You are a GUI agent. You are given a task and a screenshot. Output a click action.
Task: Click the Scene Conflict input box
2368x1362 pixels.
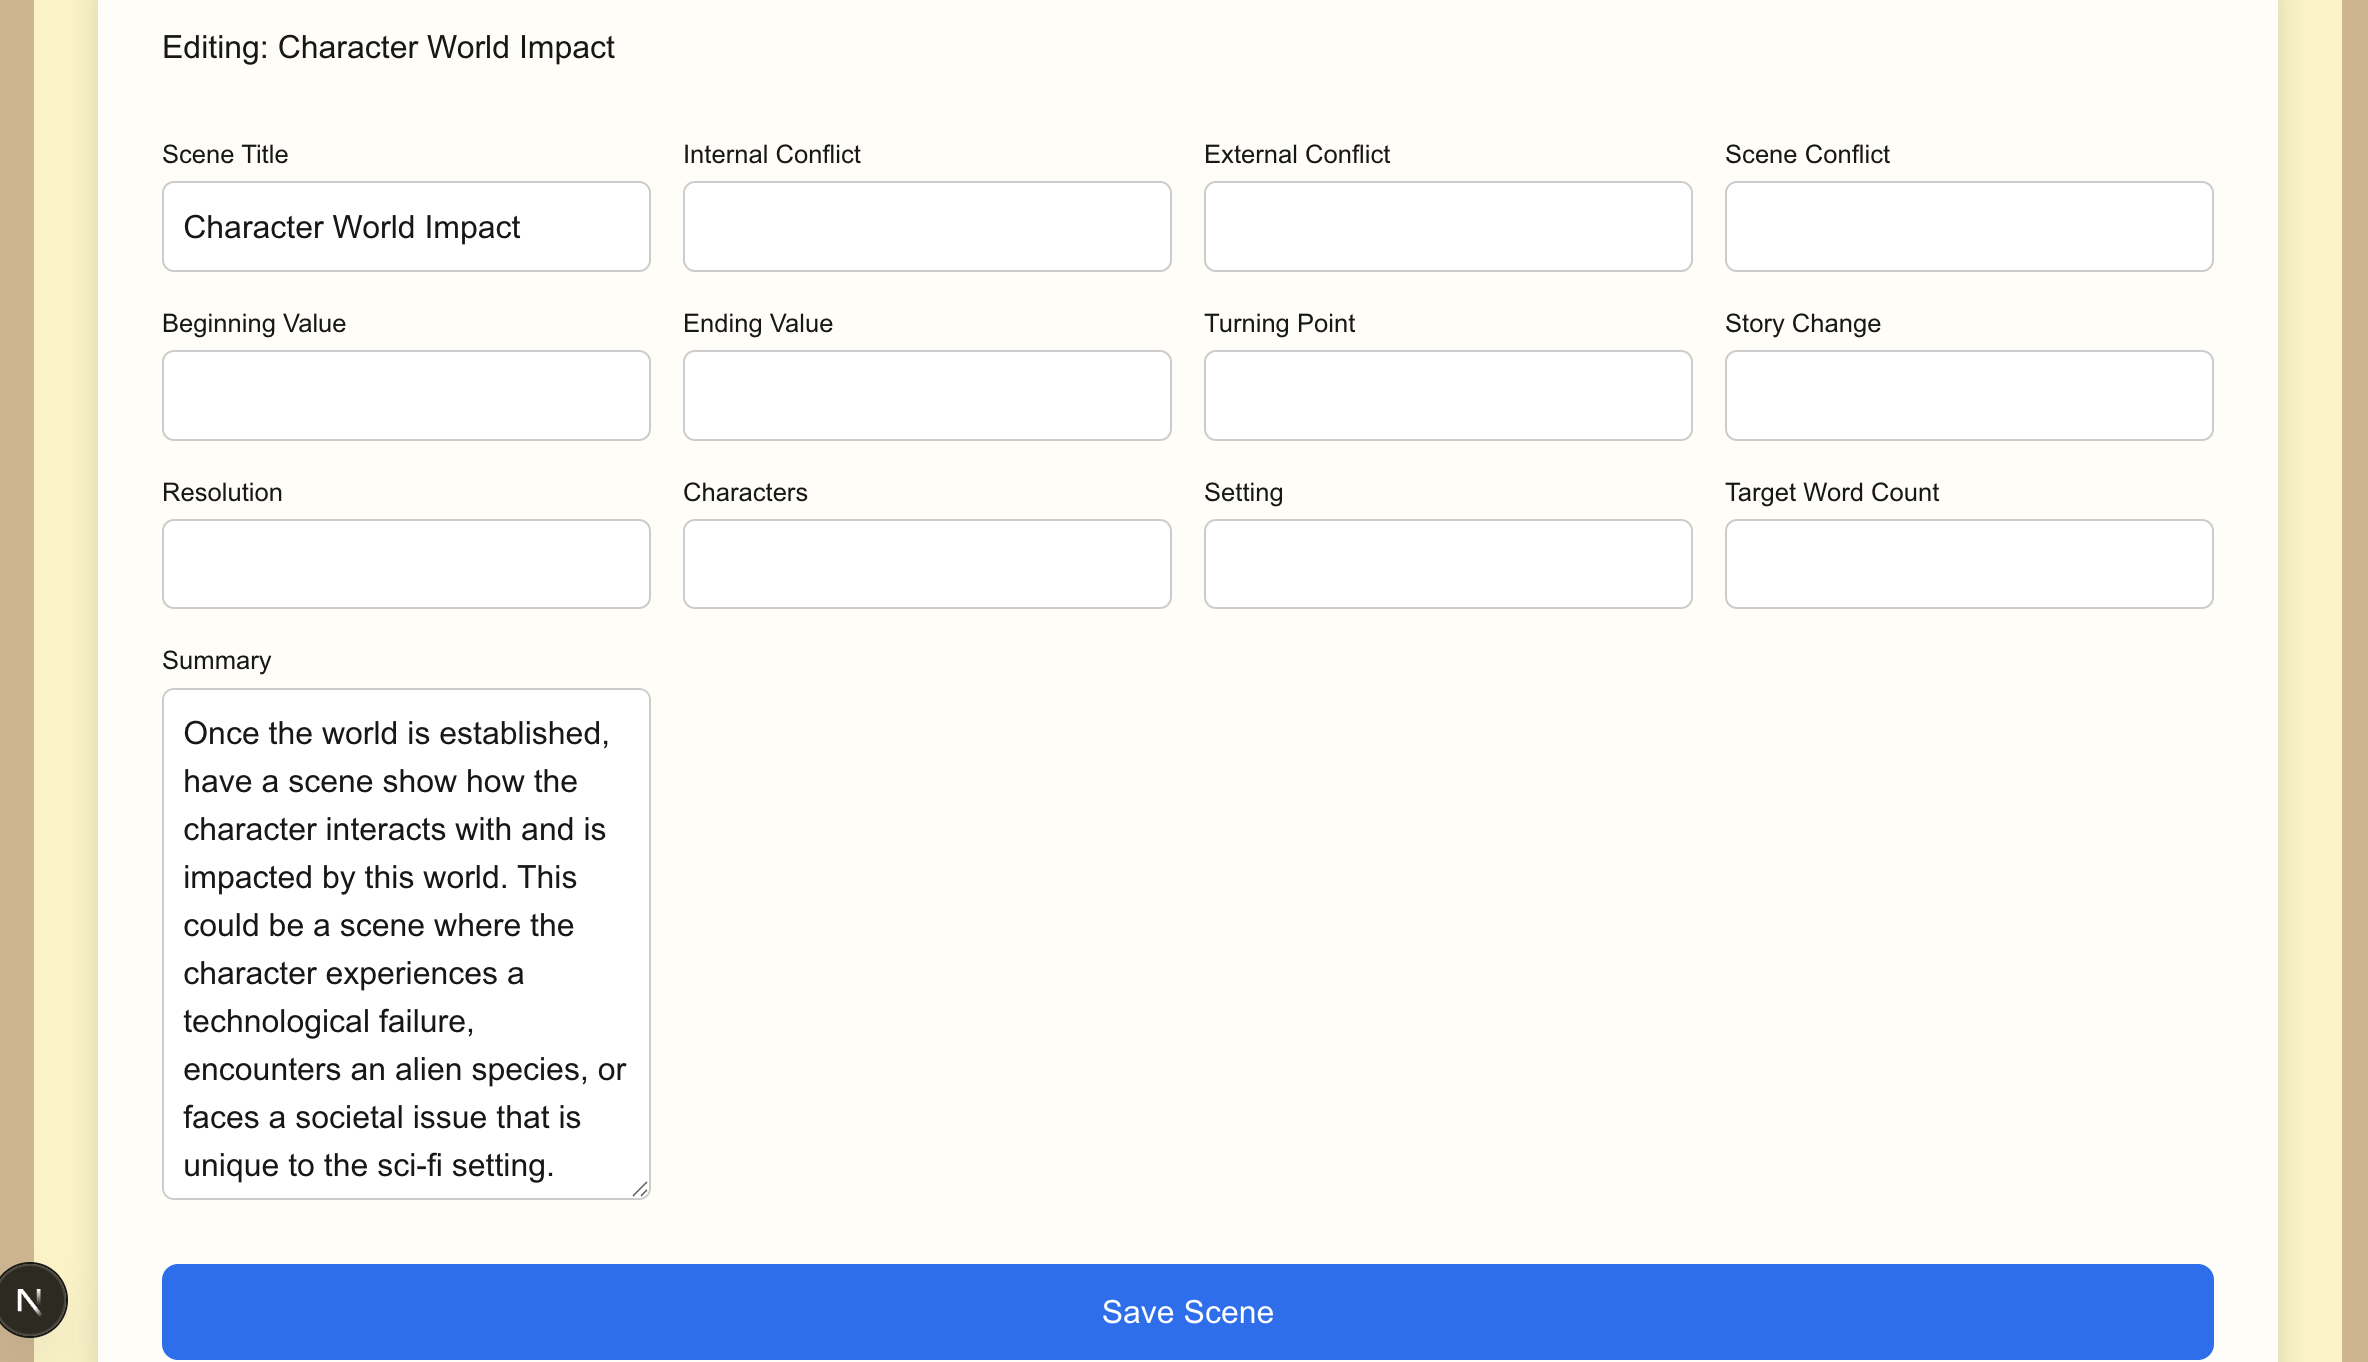click(x=1969, y=227)
